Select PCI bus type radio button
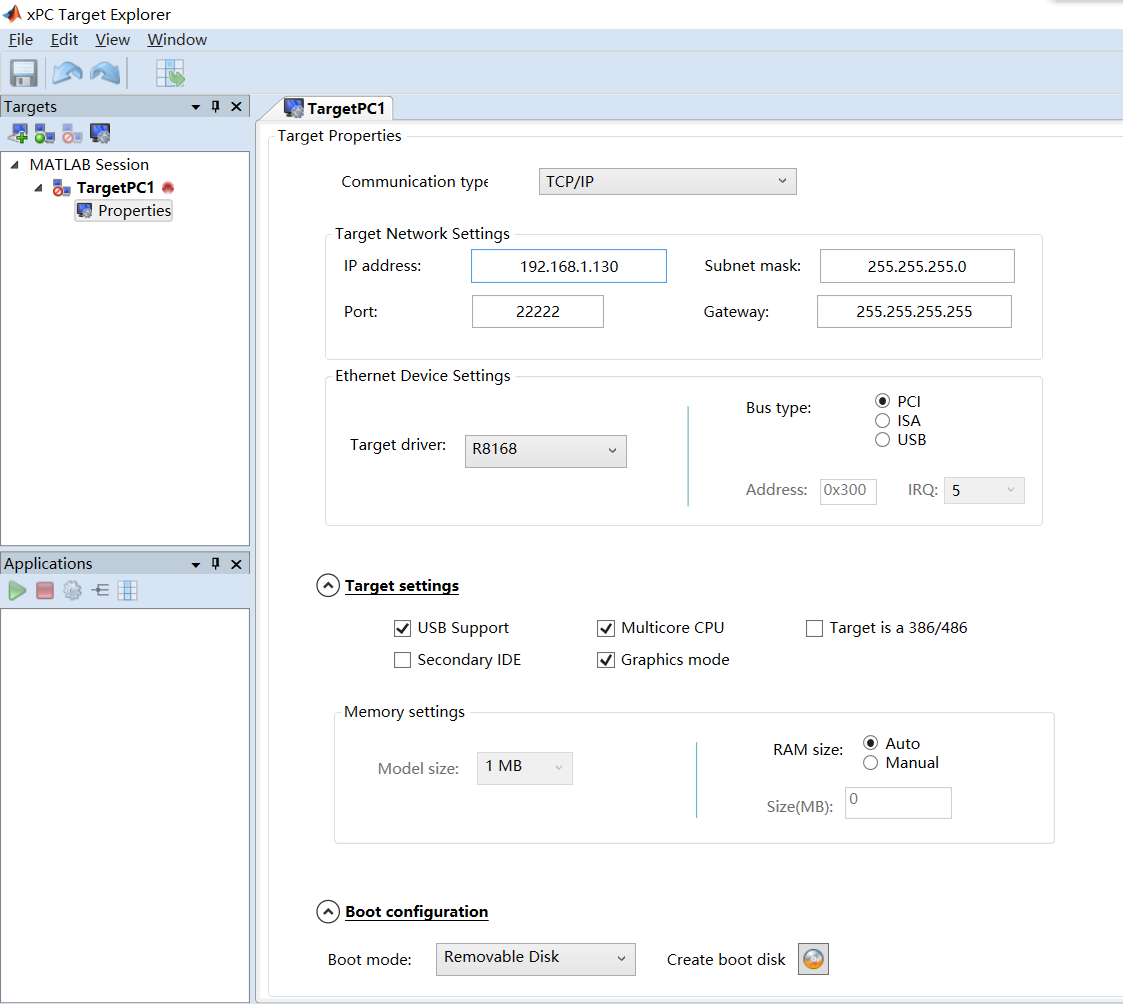The width and height of the screenshot is (1123, 1004). coord(882,401)
